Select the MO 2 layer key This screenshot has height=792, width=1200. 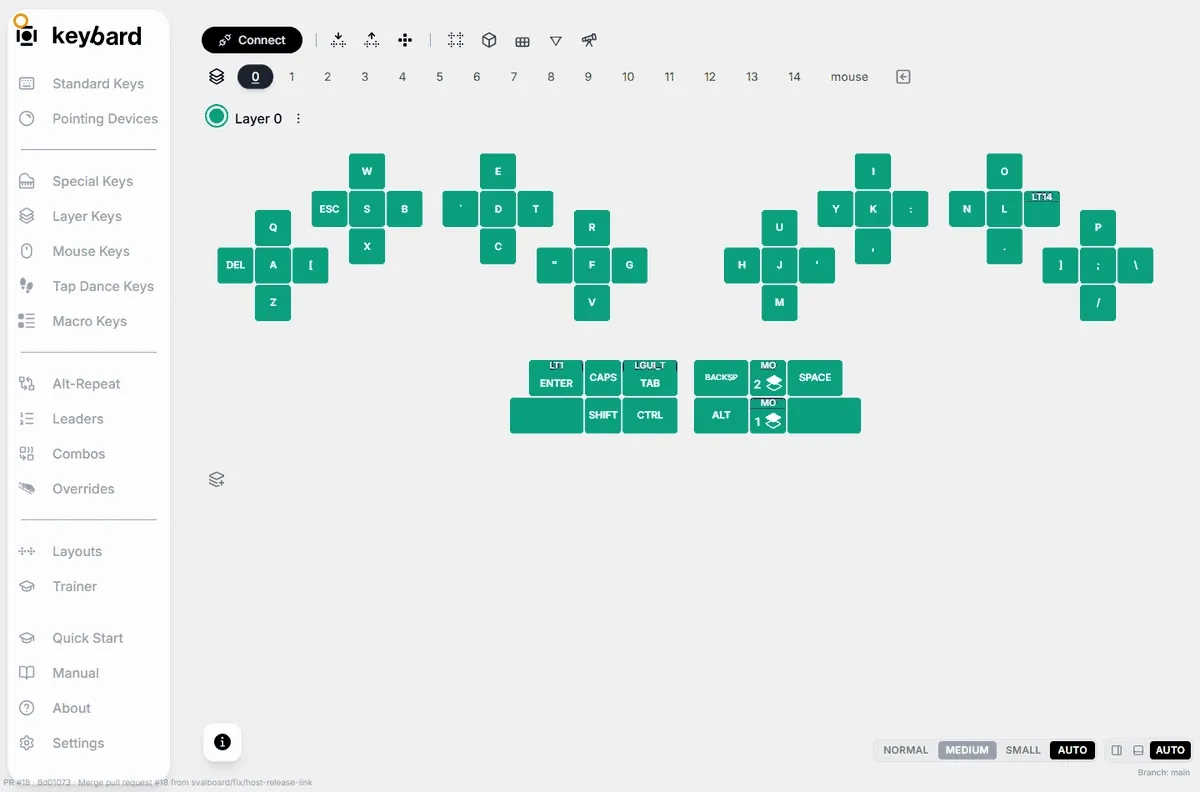point(768,378)
